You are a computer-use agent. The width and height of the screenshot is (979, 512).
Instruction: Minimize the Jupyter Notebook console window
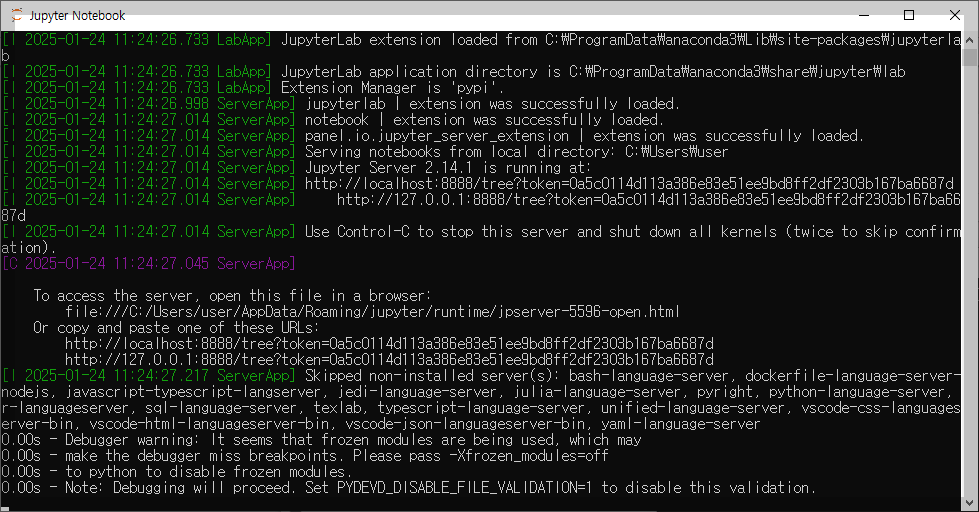[x=864, y=15]
